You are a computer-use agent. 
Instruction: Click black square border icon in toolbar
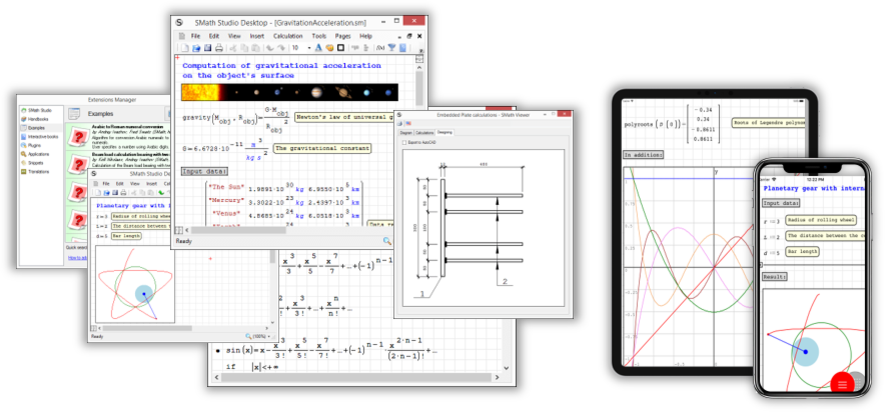click(x=341, y=48)
